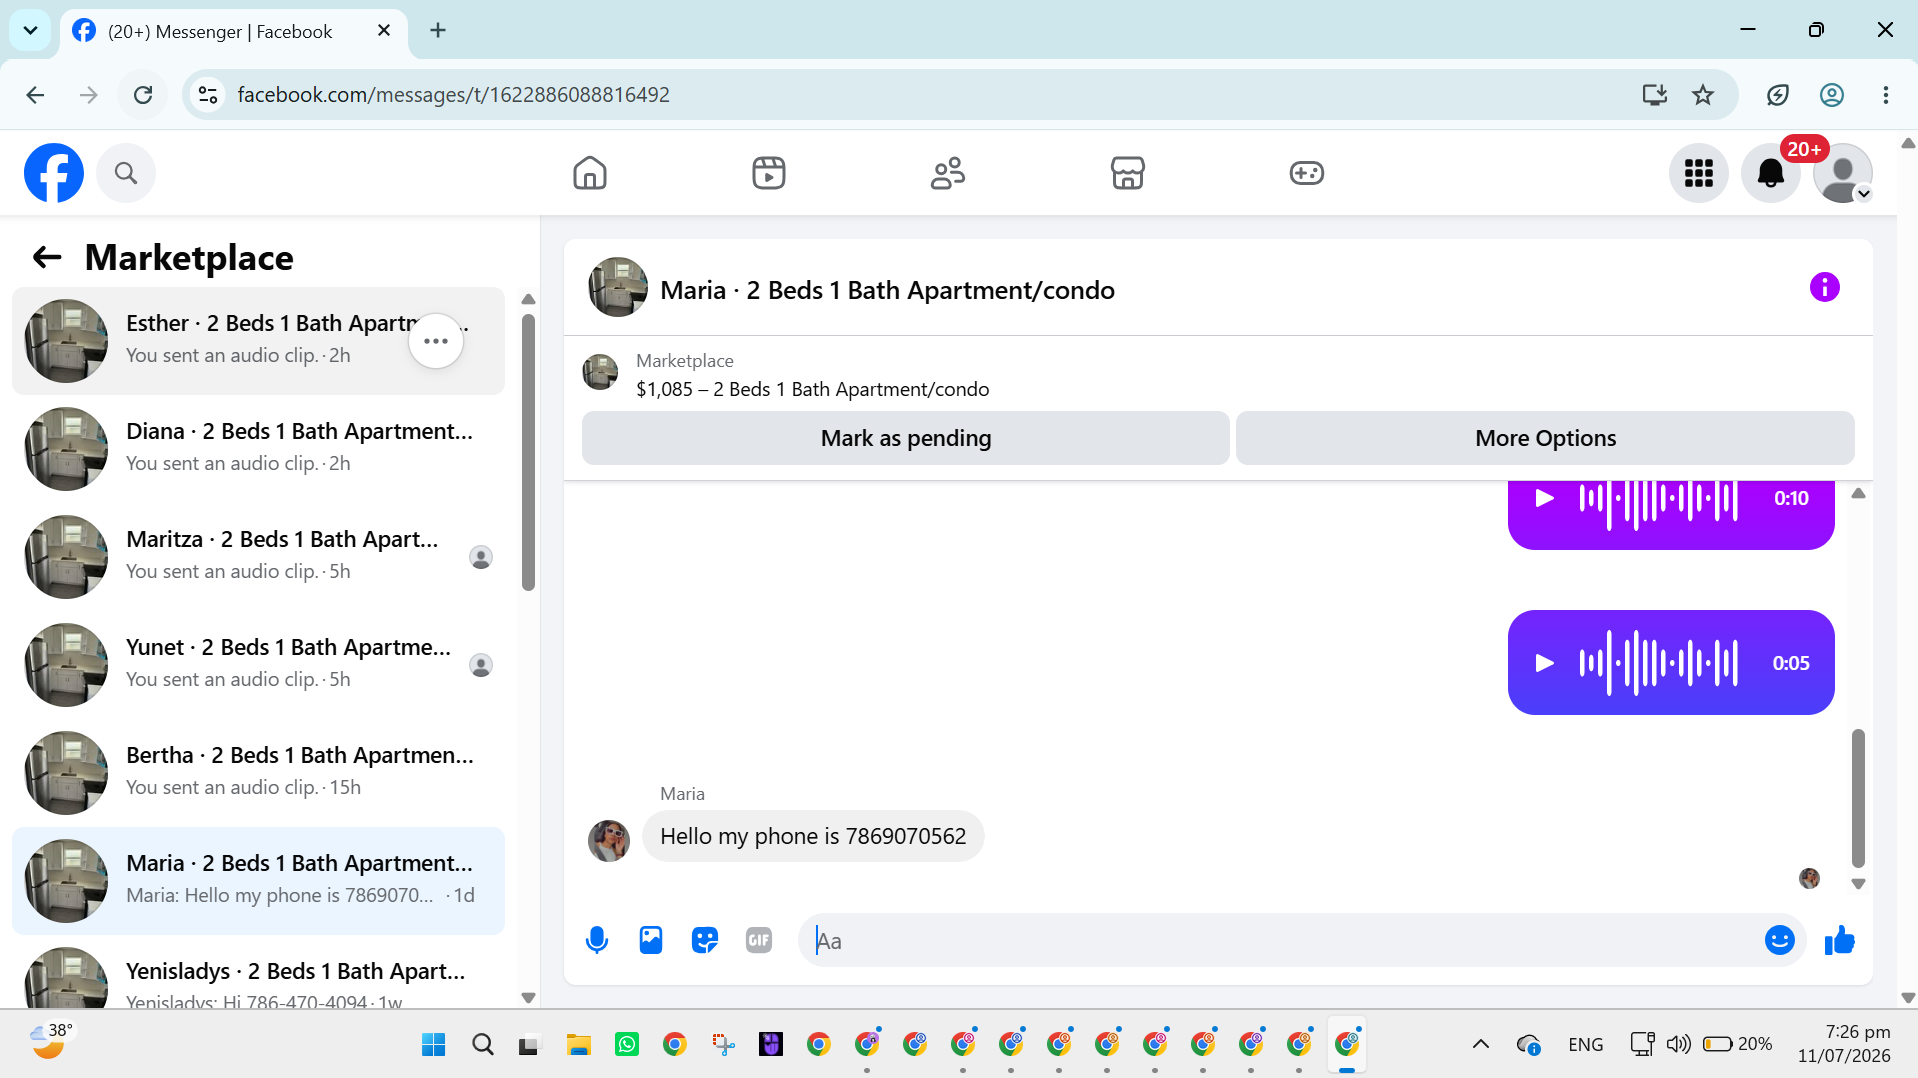View site information in the address bar
The width and height of the screenshot is (1918, 1078).
pos(208,95)
